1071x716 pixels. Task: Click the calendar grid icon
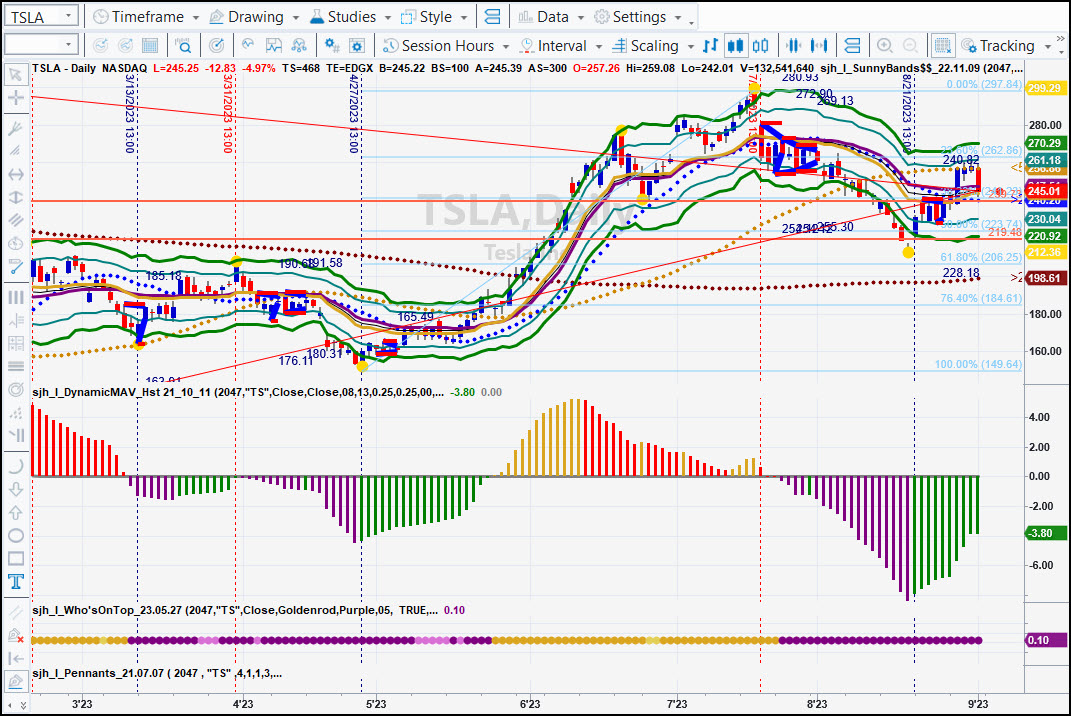[150, 46]
